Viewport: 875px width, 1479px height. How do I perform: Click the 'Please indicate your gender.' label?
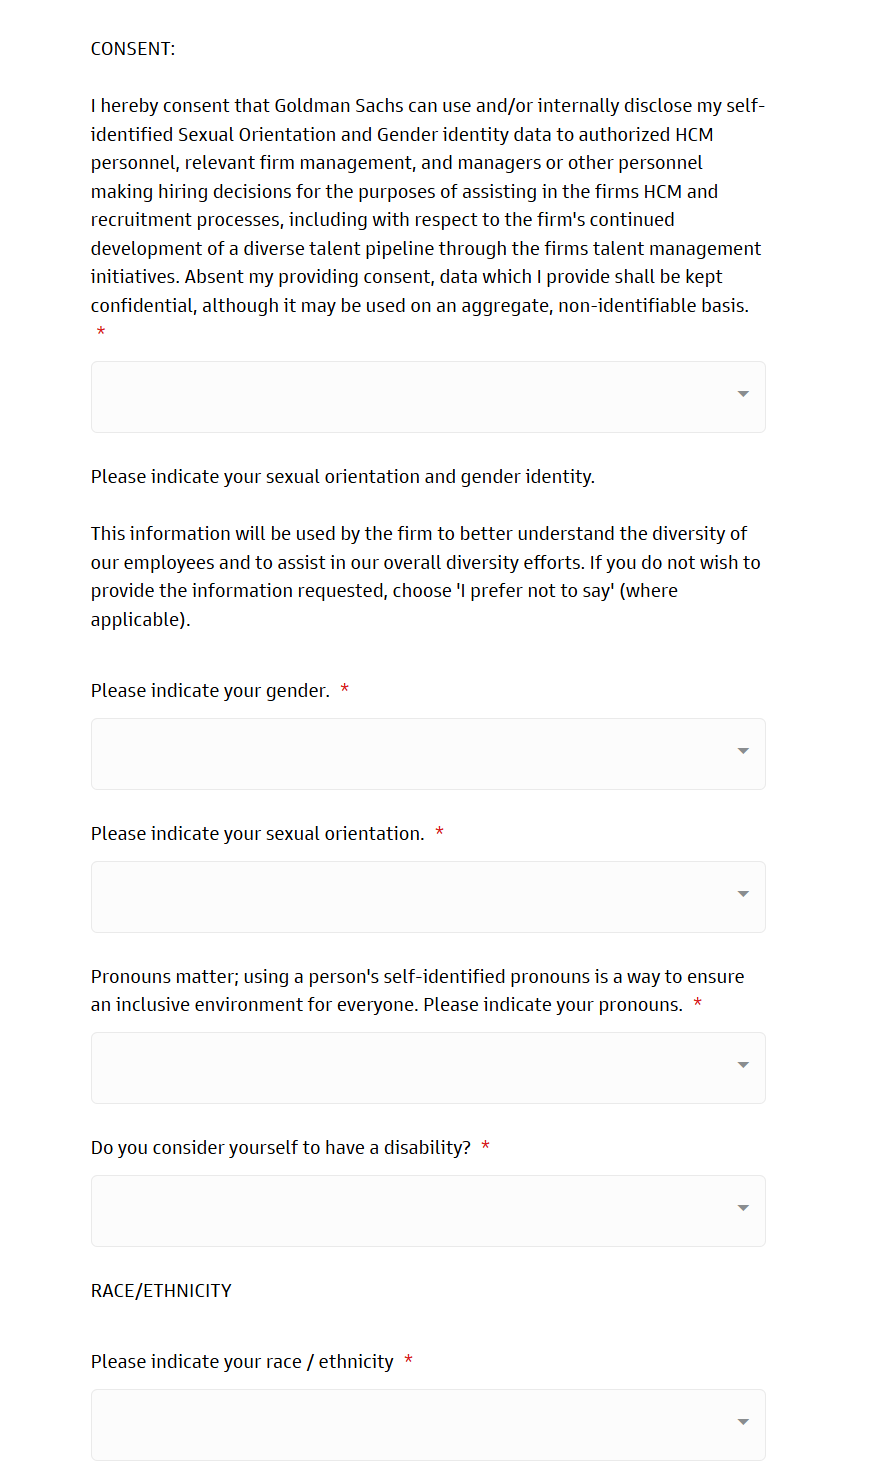(x=210, y=691)
